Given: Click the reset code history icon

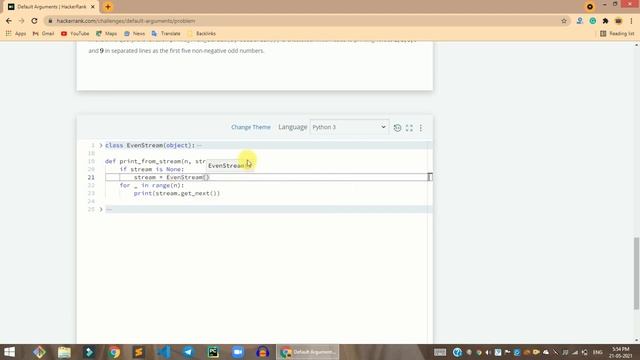Looking at the screenshot, I should pyautogui.click(x=397, y=128).
